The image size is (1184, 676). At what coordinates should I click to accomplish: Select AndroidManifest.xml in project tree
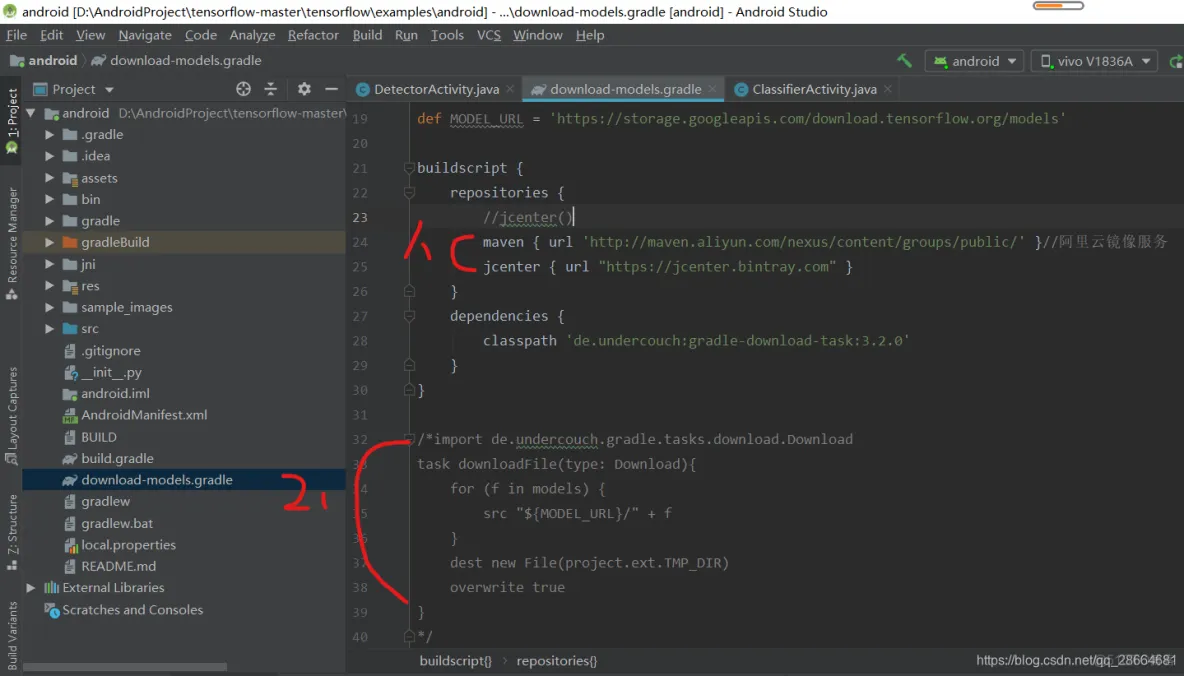[144, 415]
